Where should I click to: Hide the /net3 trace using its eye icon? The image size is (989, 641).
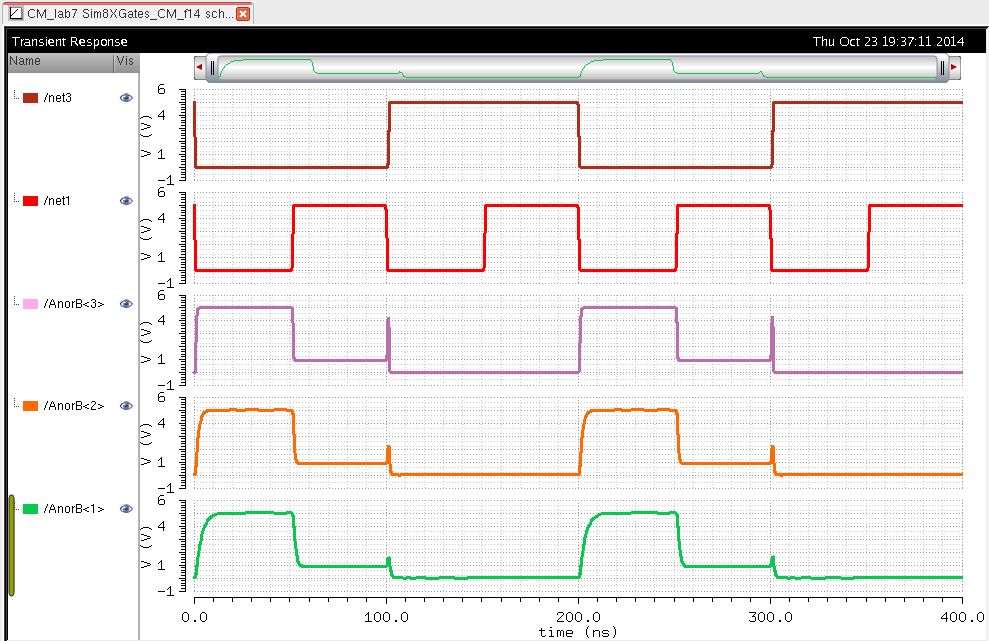[126, 98]
